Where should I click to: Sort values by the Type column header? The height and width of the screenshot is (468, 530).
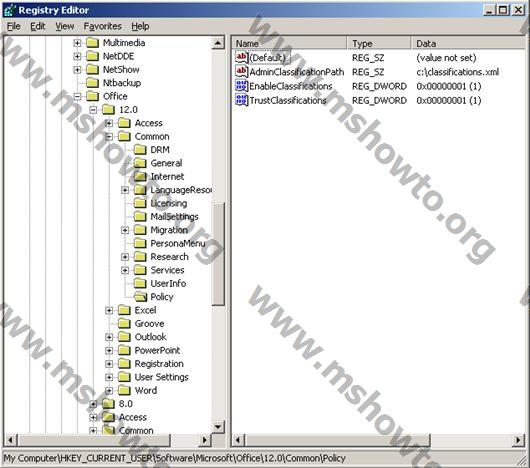pyautogui.click(x=379, y=43)
